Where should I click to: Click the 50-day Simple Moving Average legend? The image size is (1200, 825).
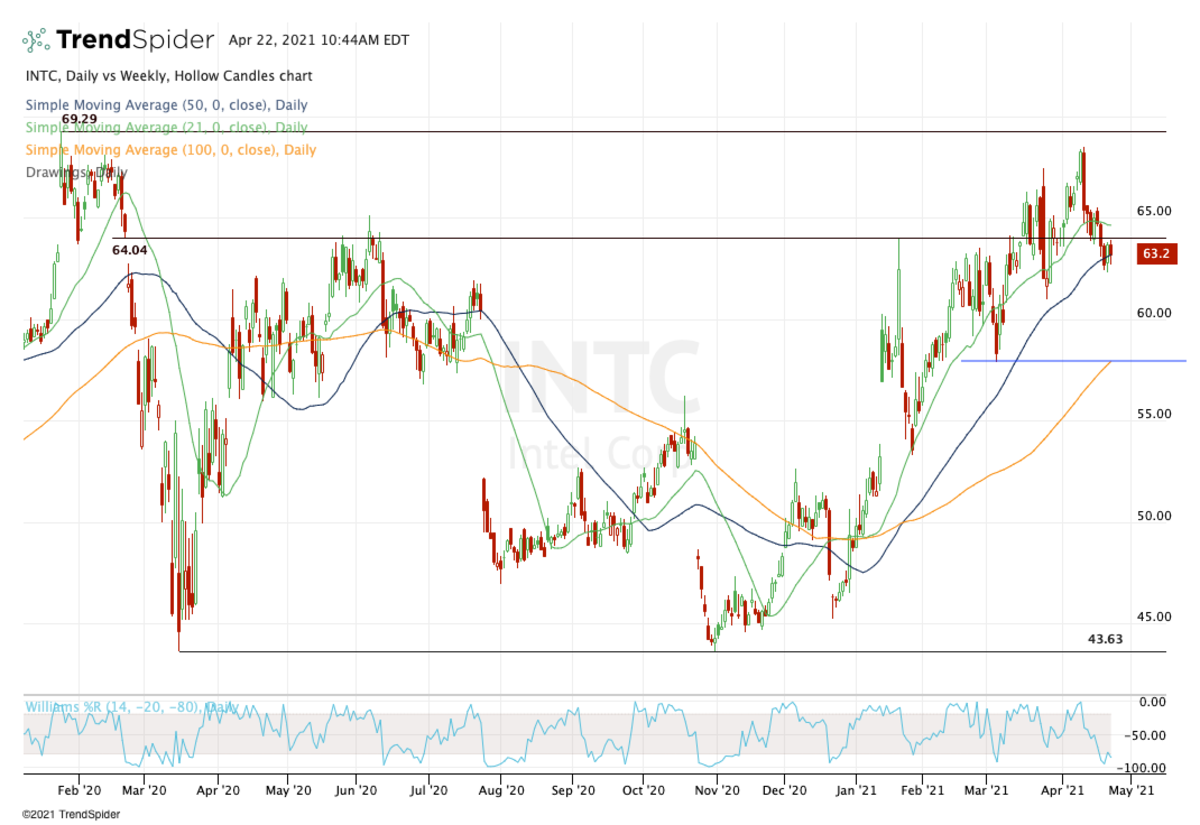coord(166,105)
